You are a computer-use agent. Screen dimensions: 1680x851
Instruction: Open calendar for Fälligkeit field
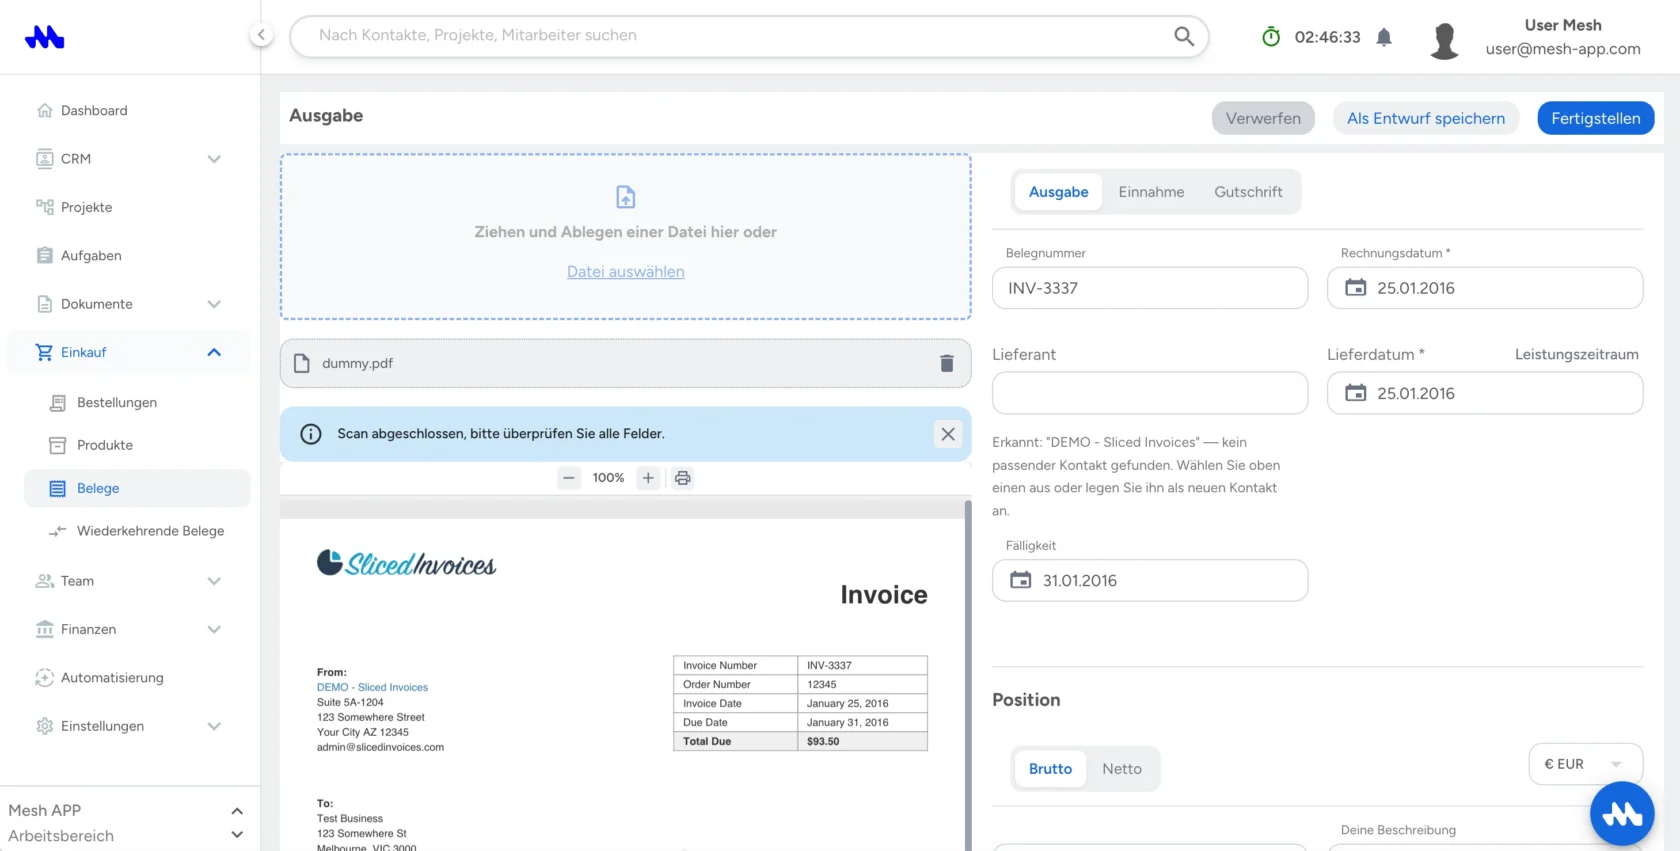[1021, 580]
